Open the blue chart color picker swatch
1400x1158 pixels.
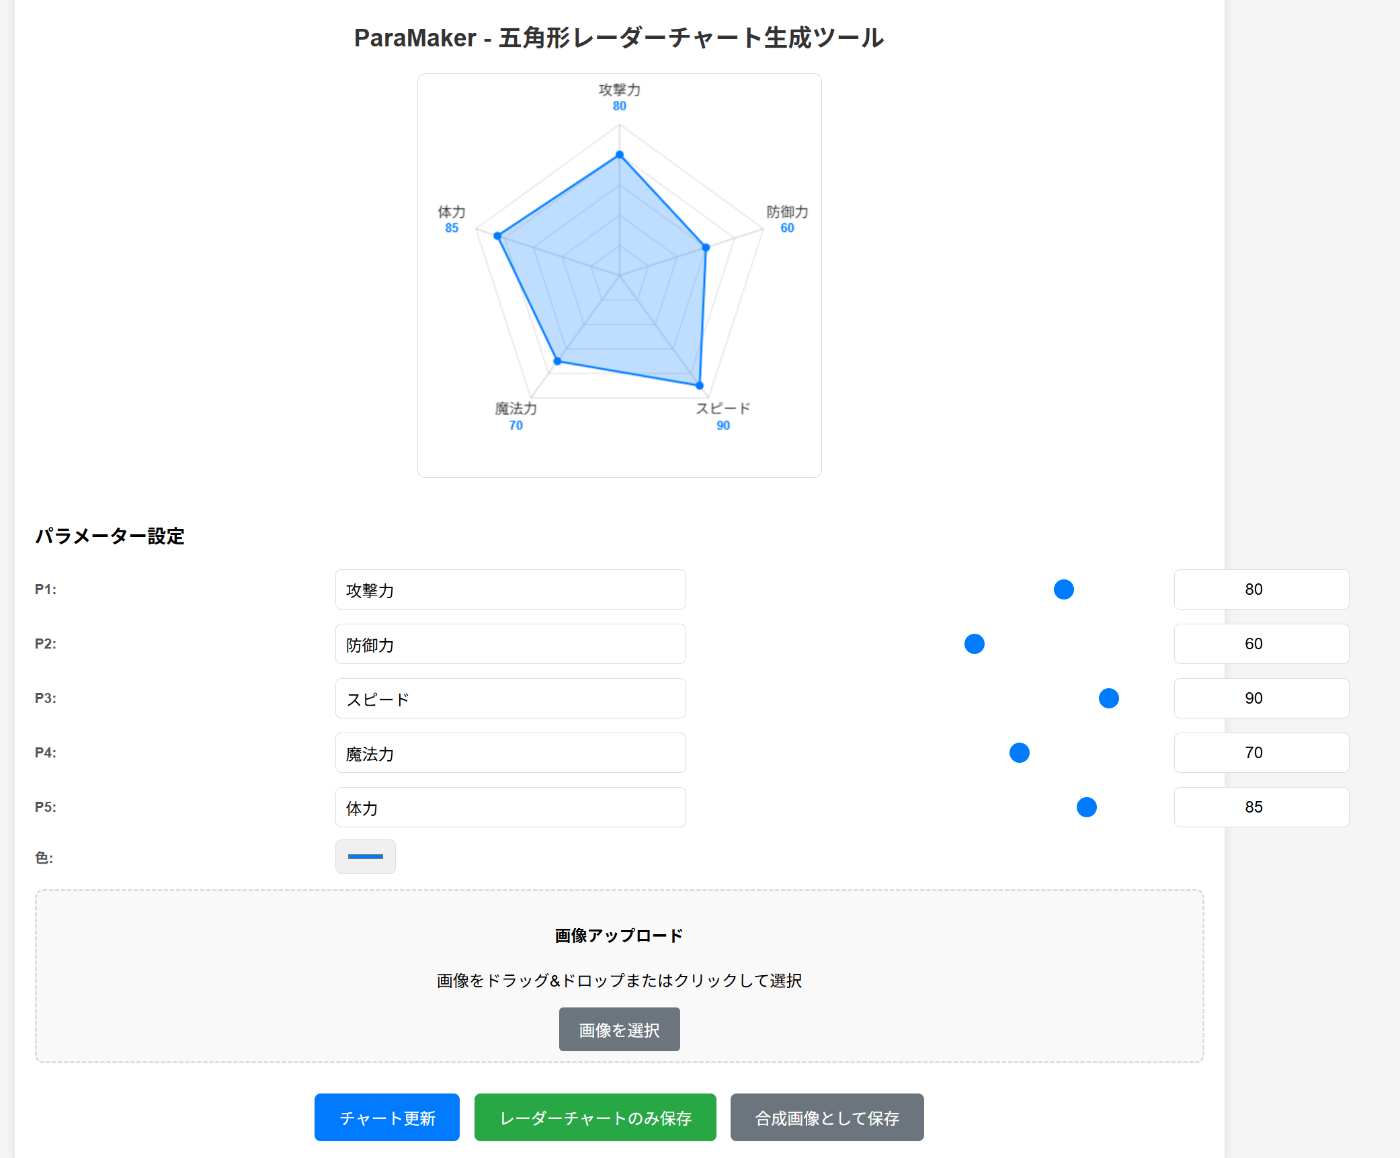pos(366,857)
